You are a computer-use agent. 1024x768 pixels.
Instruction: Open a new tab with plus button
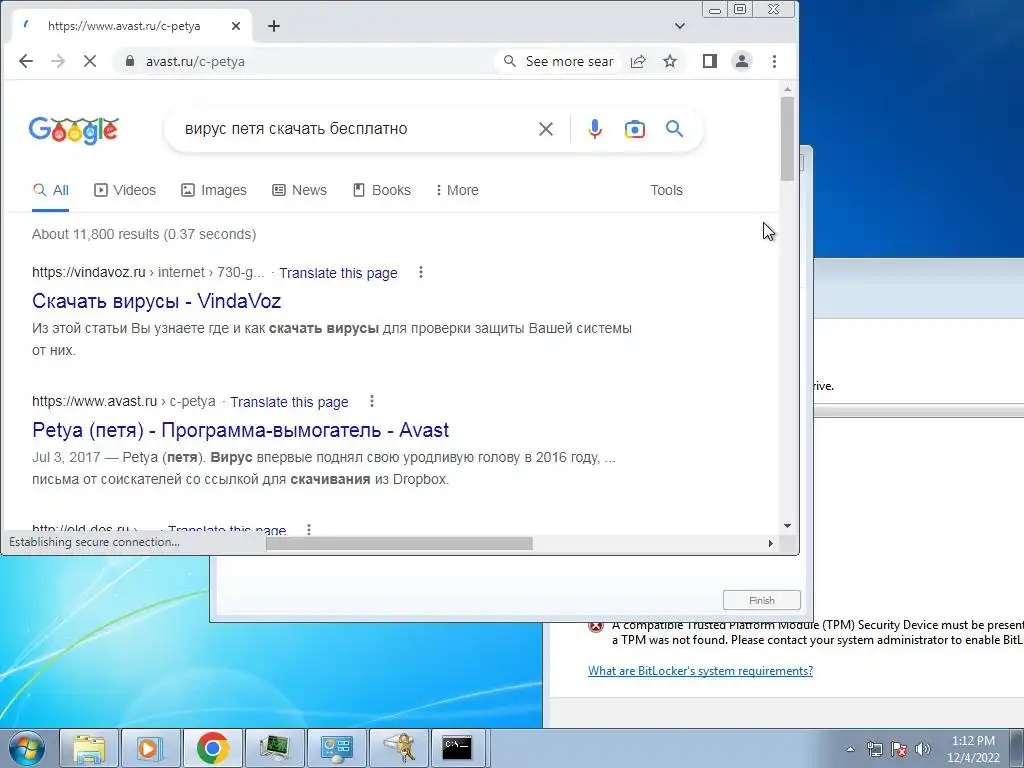(x=274, y=26)
